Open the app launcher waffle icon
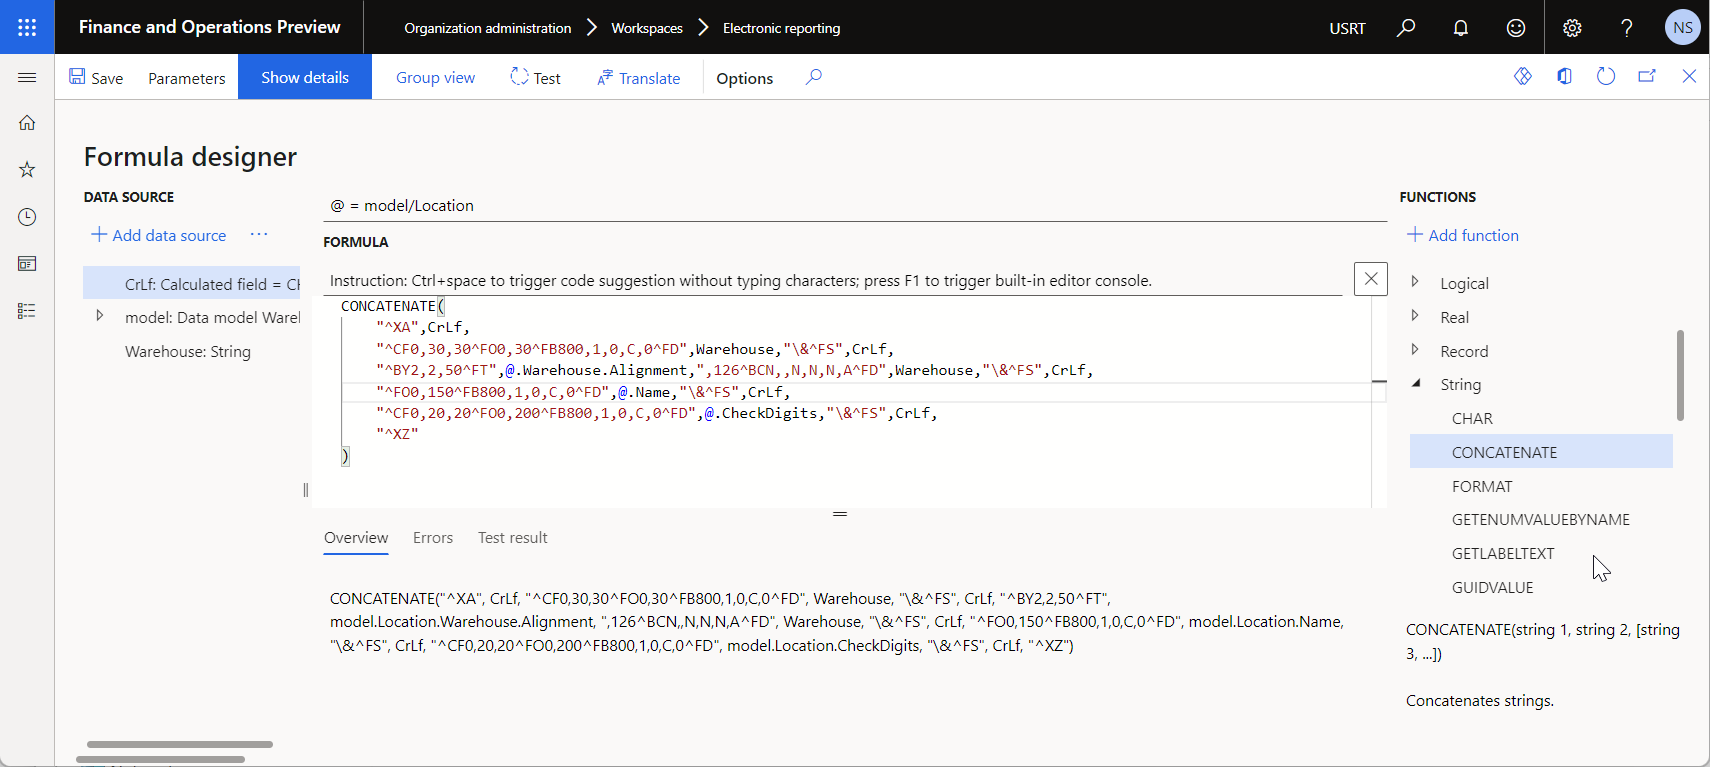This screenshot has width=1710, height=767. coord(27,27)
